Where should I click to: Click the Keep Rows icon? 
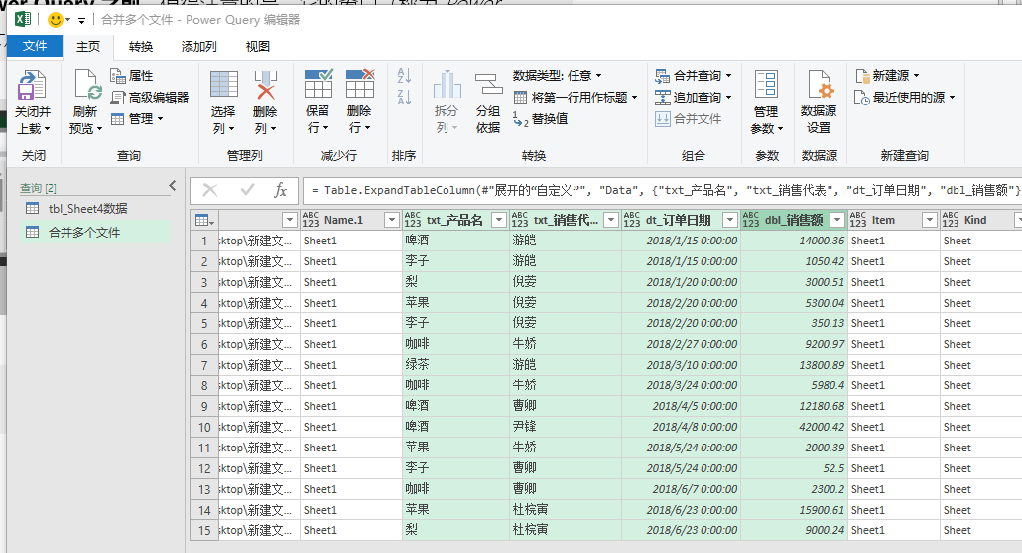pos(318,87)
